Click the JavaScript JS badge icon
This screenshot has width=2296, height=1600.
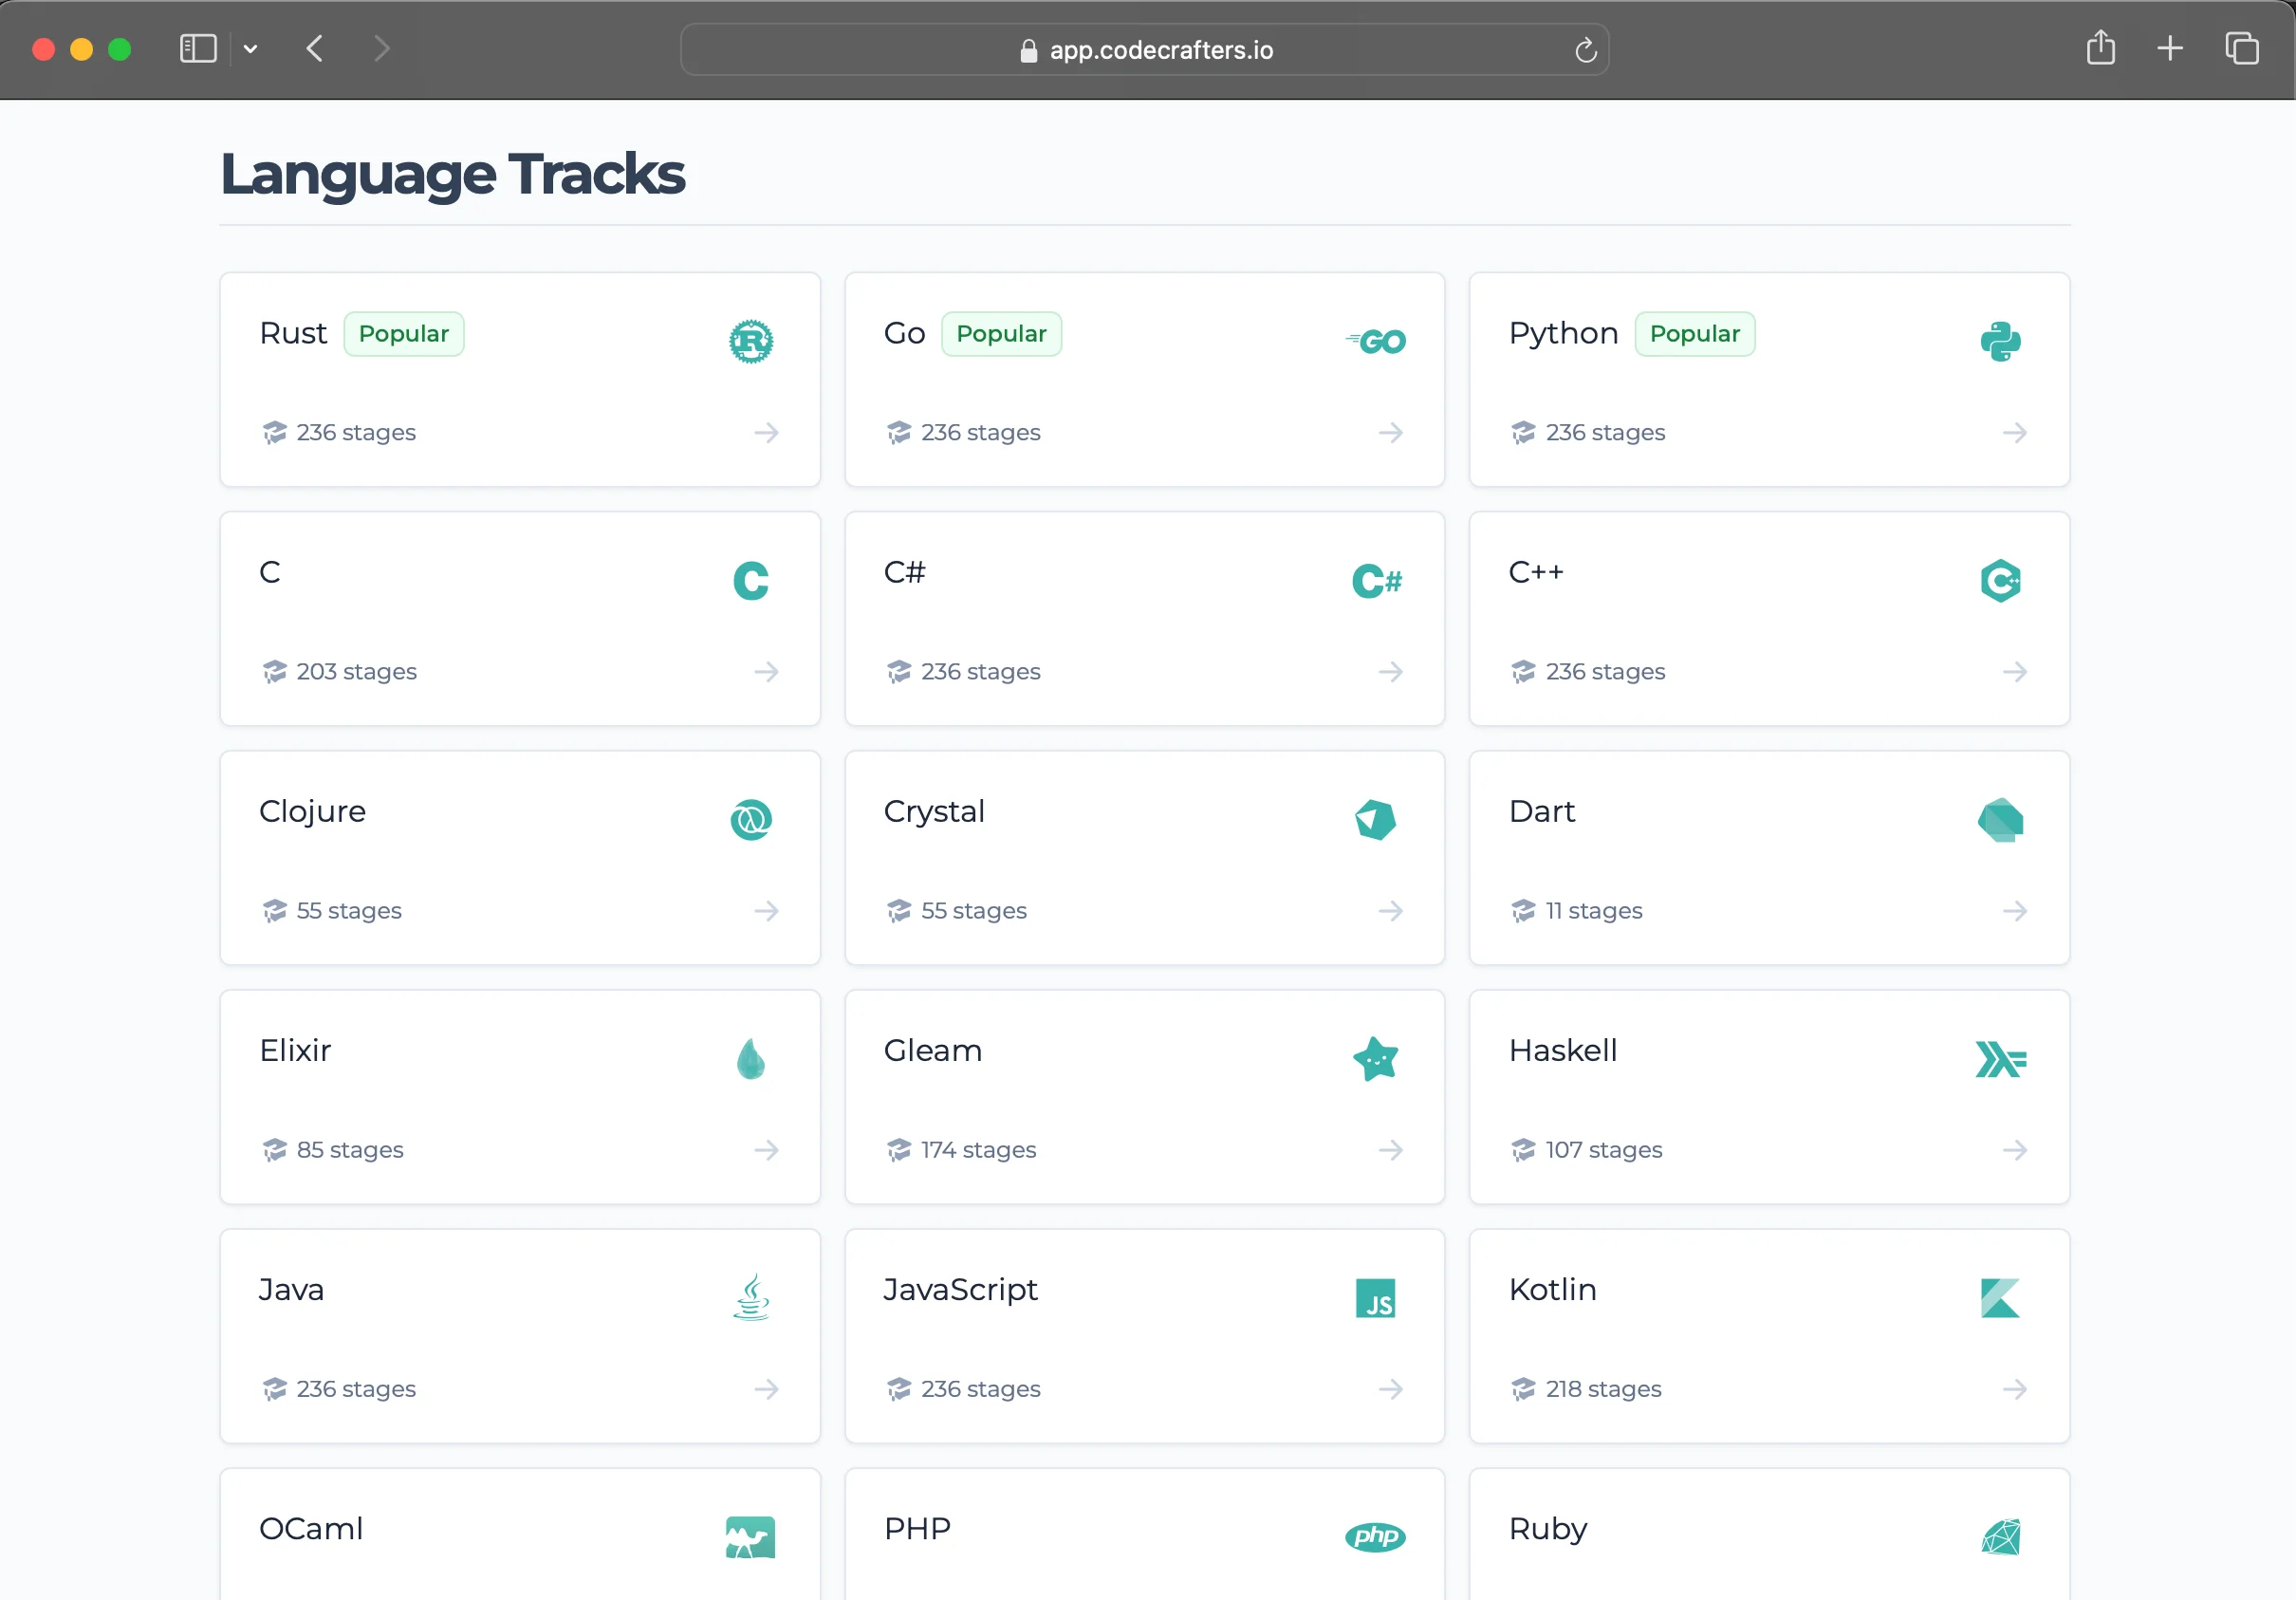point(1376,1298)
